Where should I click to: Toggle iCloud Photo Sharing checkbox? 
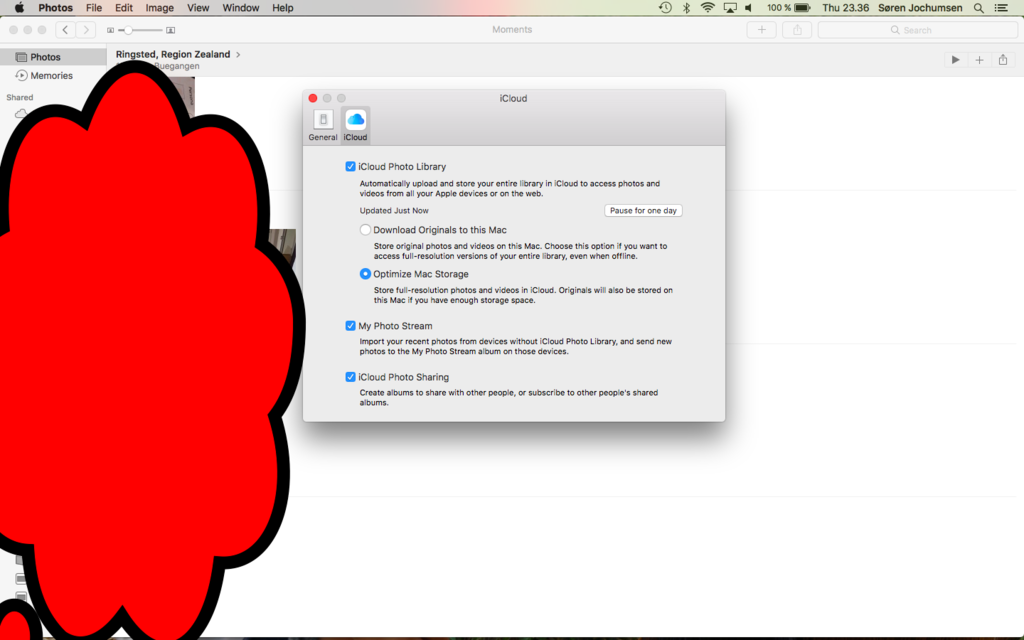coord(350,377)
